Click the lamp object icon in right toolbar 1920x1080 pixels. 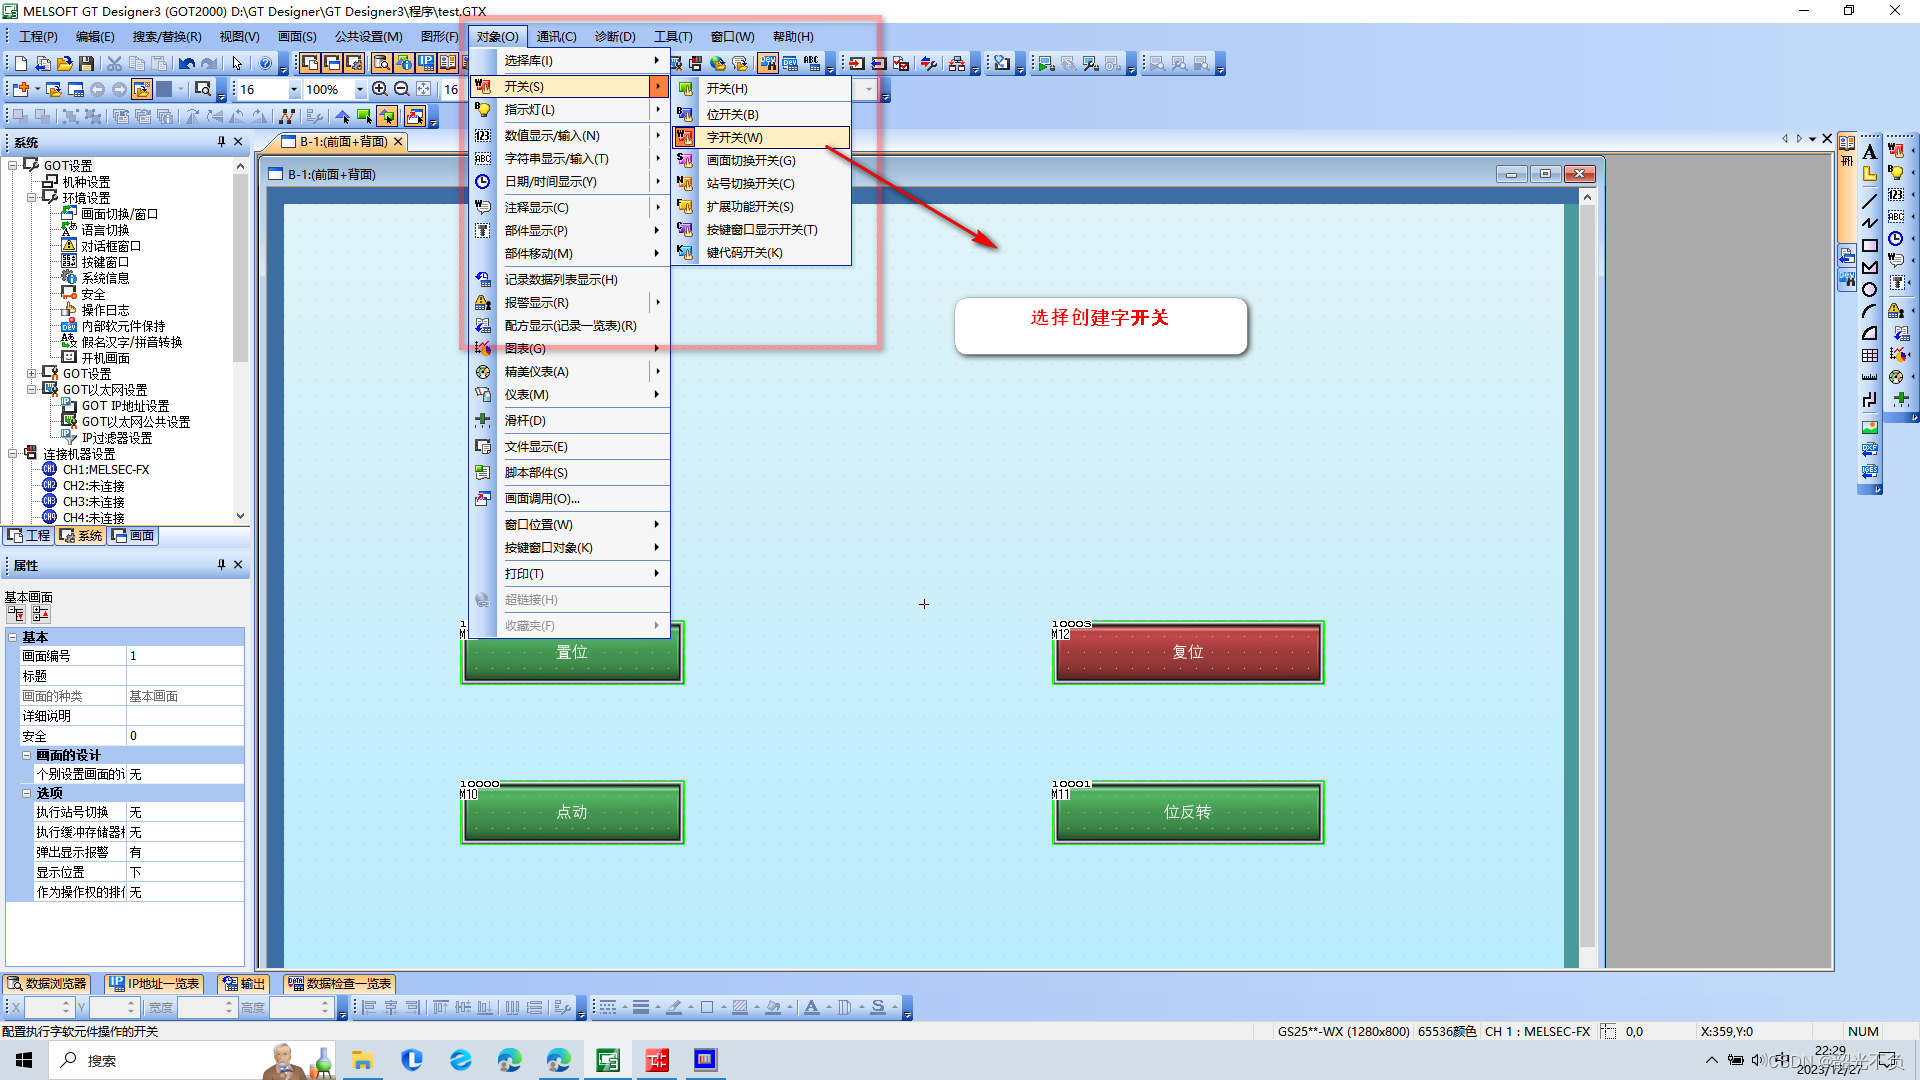pyautogui.click(x=1895, y=173)
